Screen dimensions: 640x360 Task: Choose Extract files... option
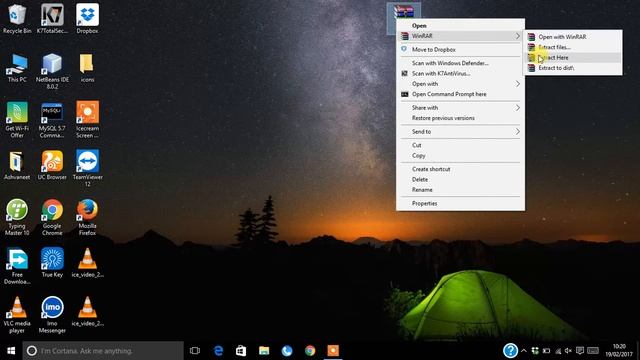(x=573, y=47)
